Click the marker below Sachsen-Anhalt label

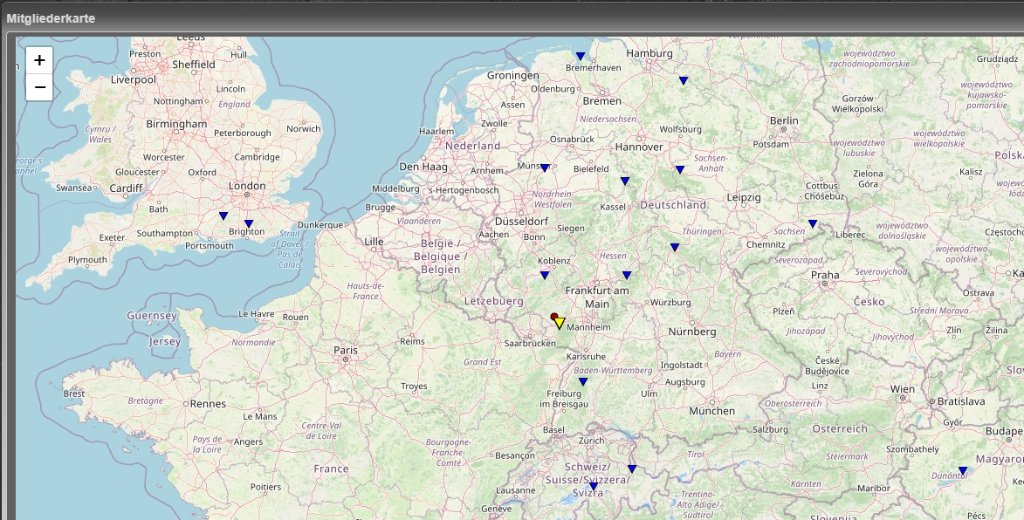point(679,170)
